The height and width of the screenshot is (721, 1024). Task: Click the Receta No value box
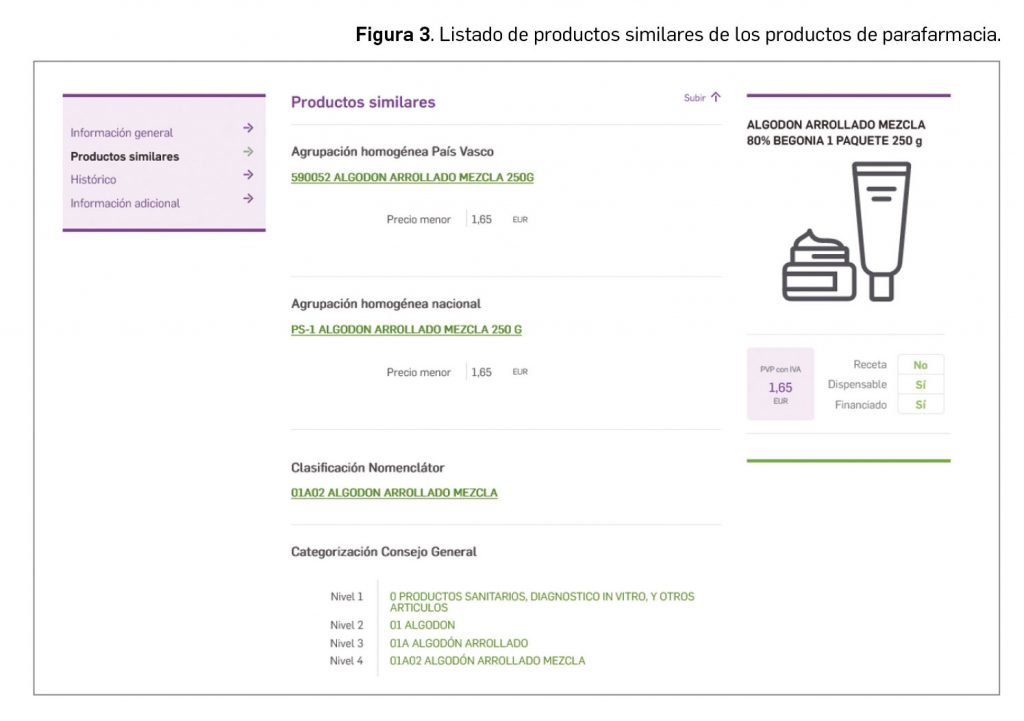pos(920,366)
